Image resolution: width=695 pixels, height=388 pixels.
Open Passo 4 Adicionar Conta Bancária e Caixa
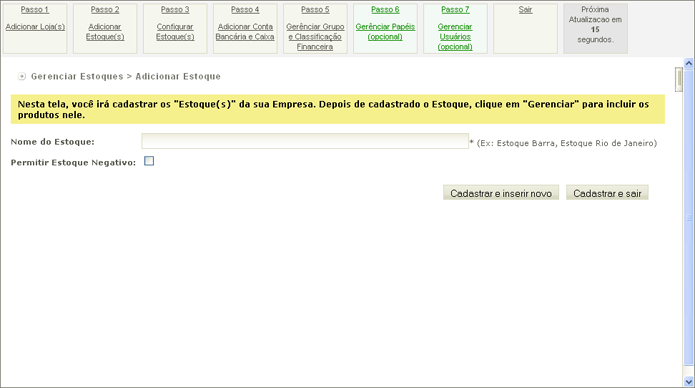click(x=245, y=29)
